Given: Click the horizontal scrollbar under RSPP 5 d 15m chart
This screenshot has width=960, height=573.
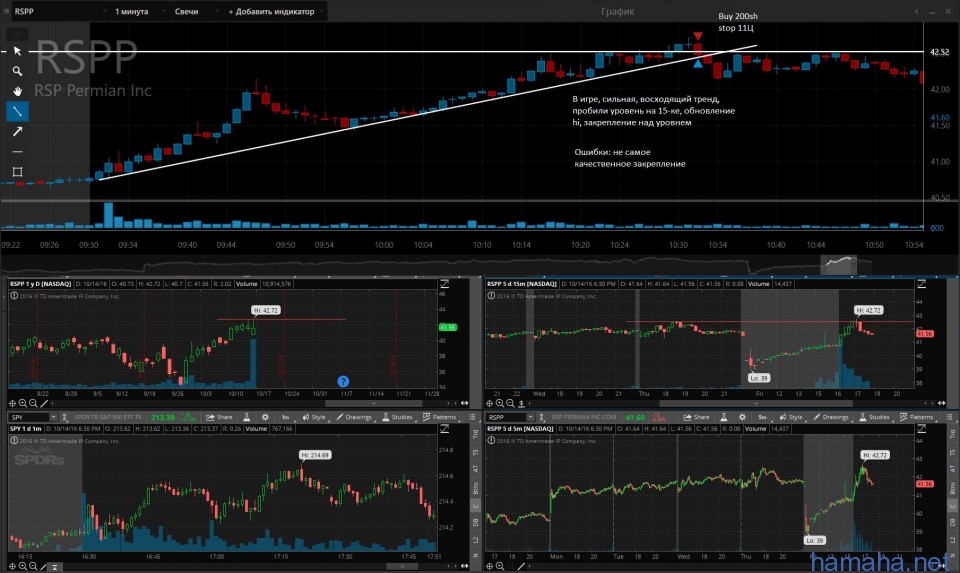Looking at the screenshot, I should point(756,403).
